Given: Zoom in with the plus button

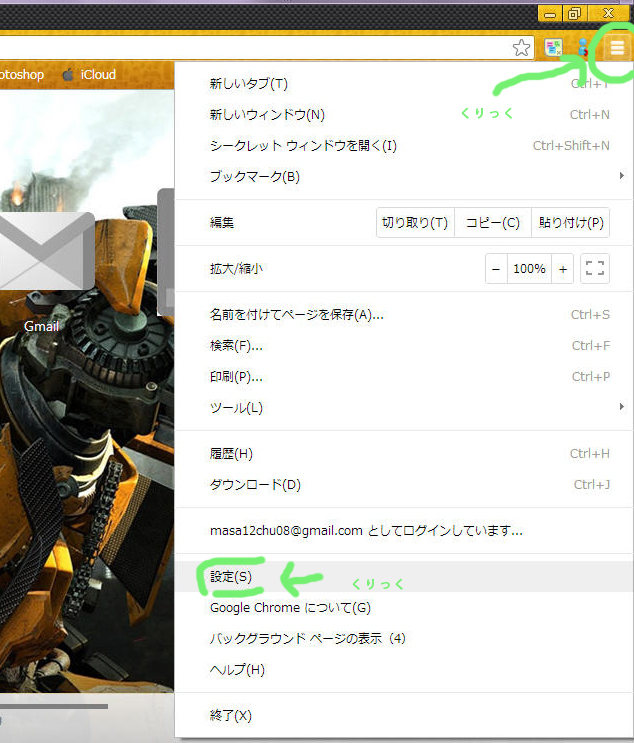Looking at the screenshot, I should pyautogui.click(x=563, y=268).
